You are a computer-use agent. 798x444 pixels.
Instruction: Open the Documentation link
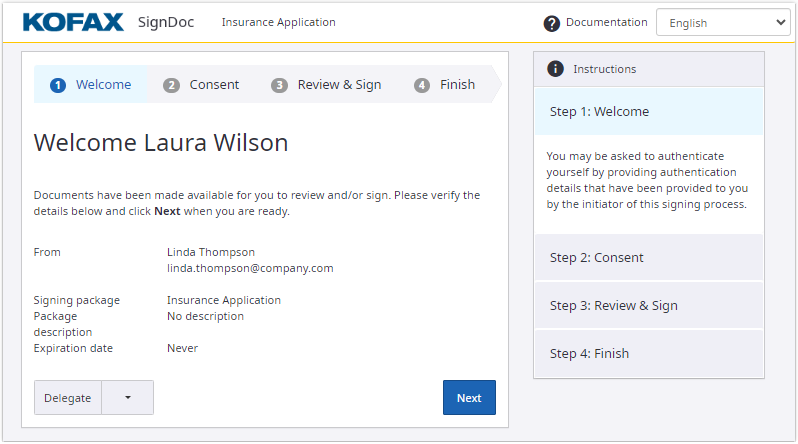(606, 23)
